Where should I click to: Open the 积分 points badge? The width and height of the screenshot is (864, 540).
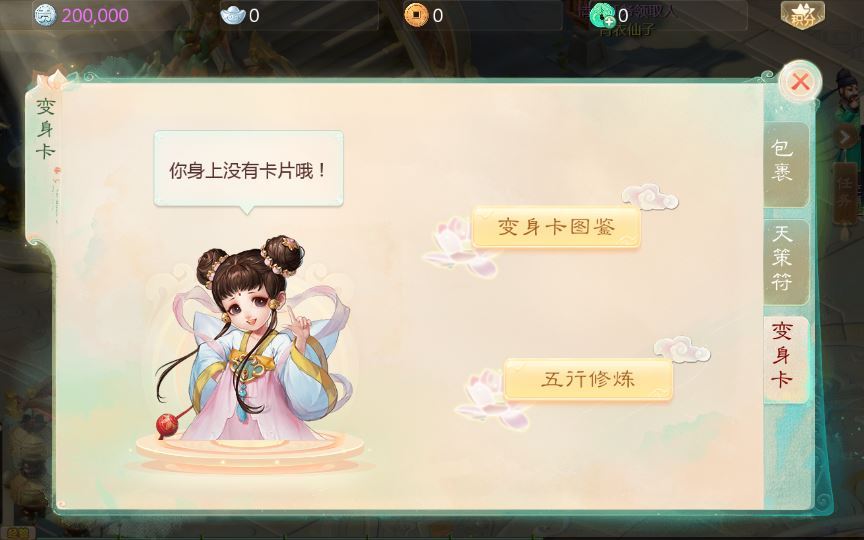click(x=802, y=15)
